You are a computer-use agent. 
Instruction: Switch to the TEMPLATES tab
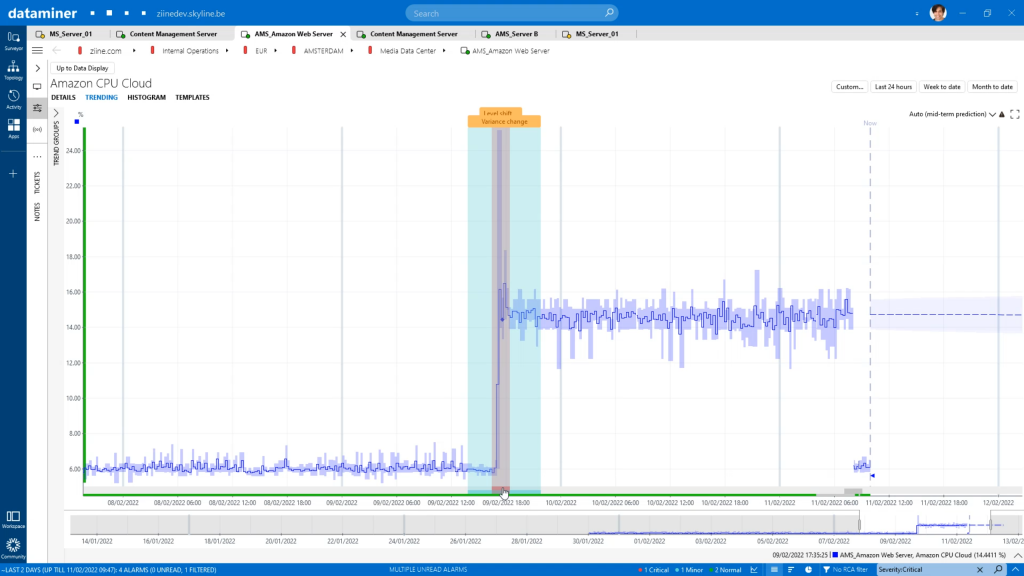(x=192, y=97)
